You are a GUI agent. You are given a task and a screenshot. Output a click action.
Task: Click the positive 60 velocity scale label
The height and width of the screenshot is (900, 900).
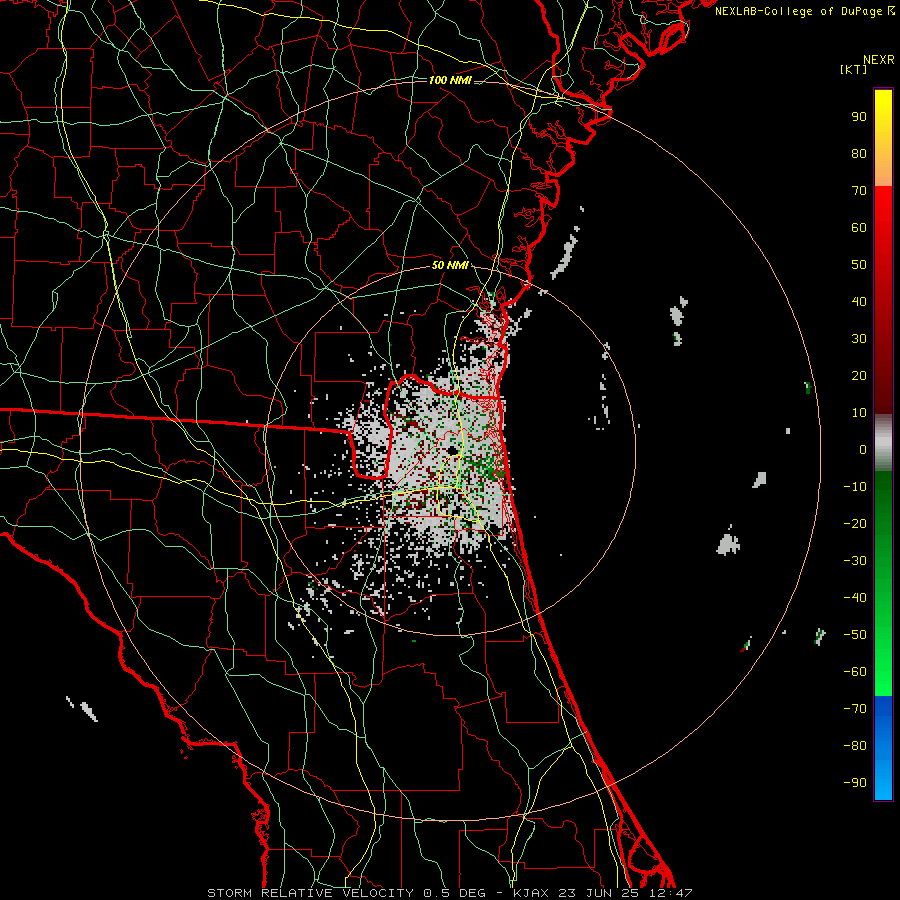859,227
